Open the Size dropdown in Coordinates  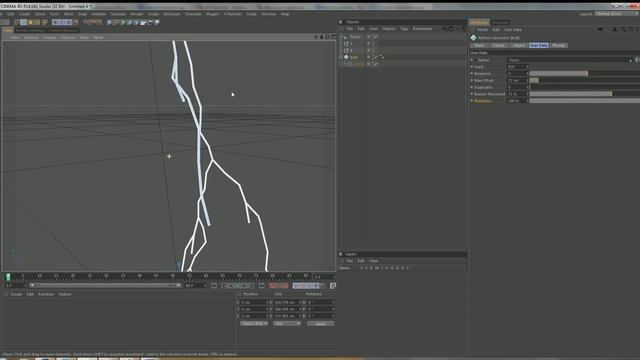pos(287,323)
